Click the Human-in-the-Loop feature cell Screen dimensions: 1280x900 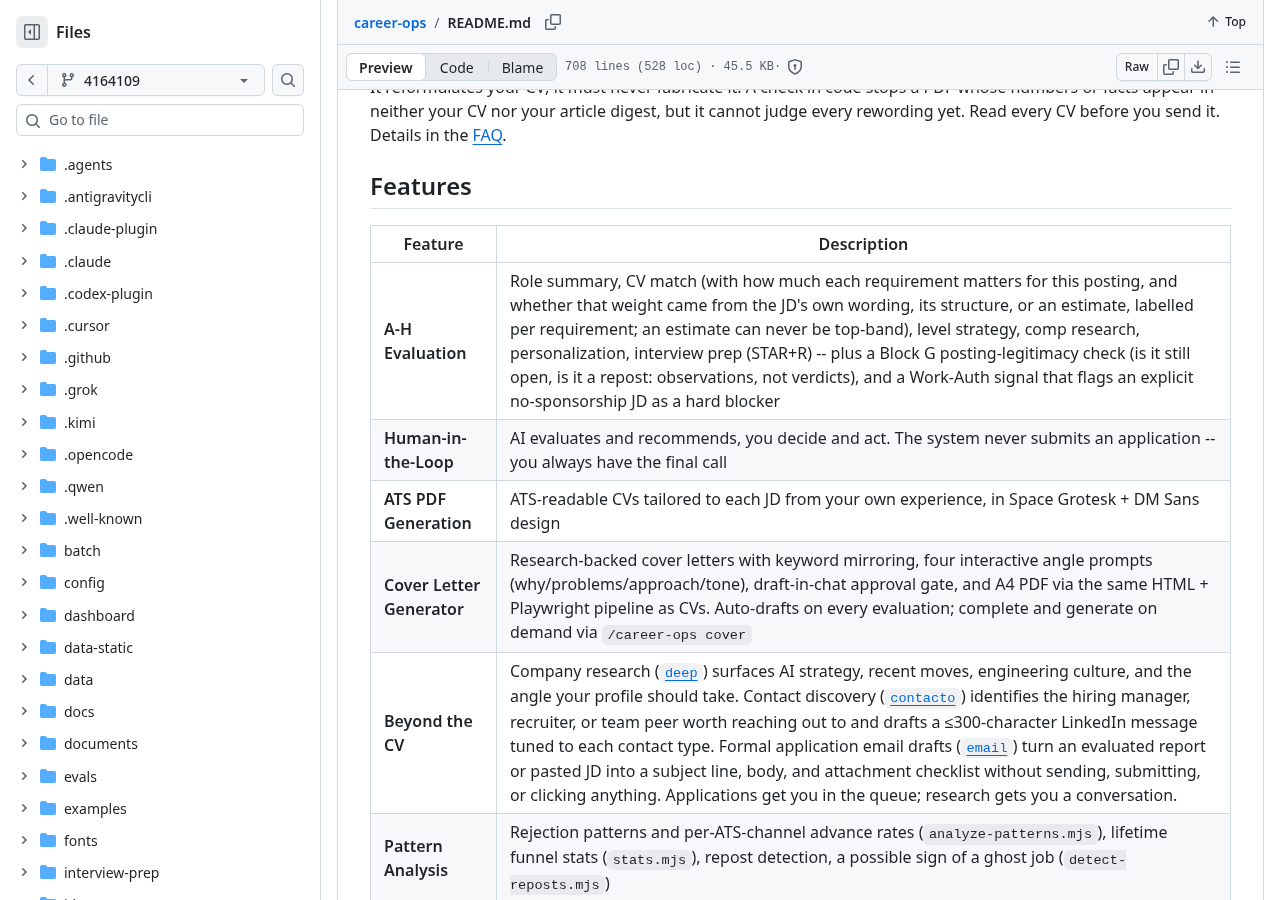(x=433, y=450)
